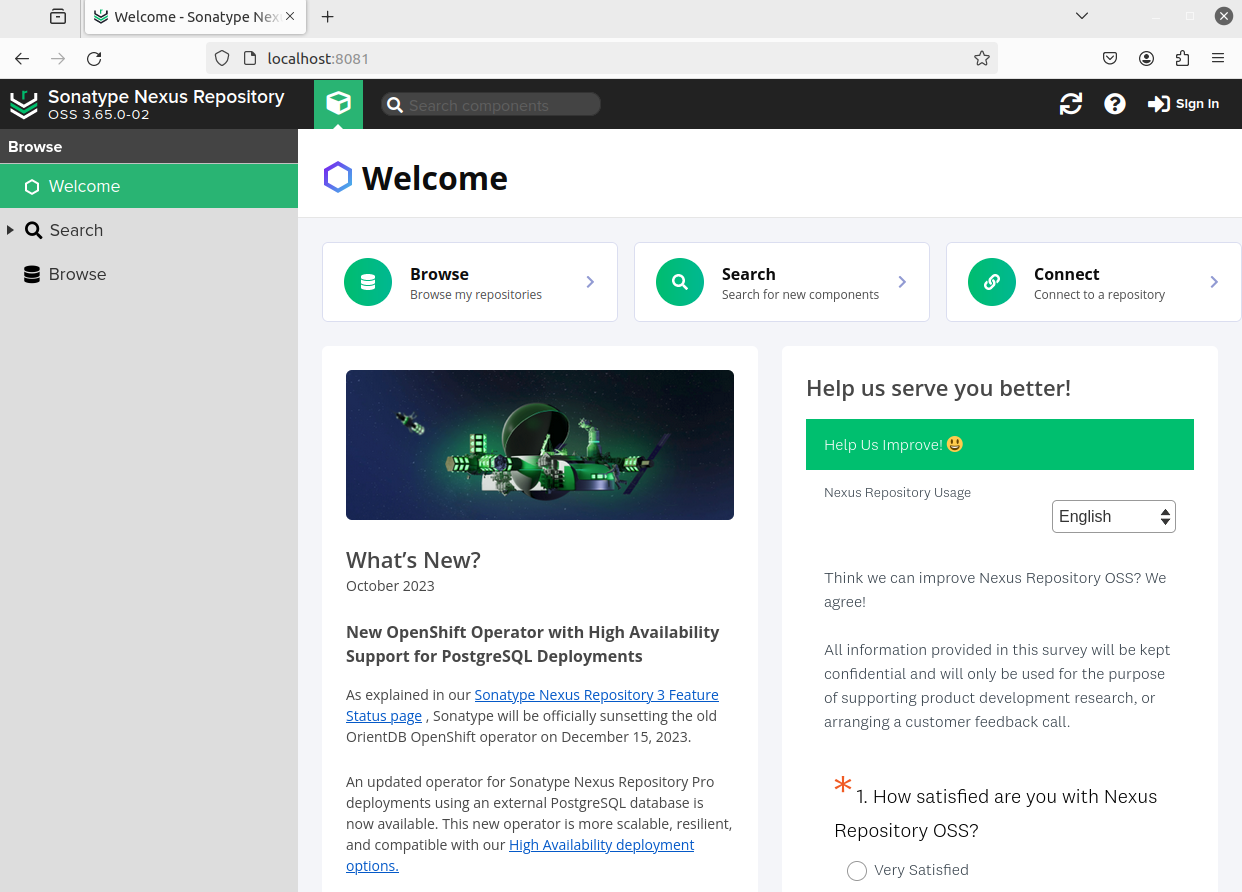Click the Browse my repositories card
Screen dimensions: 1242x892
(470, 282)
